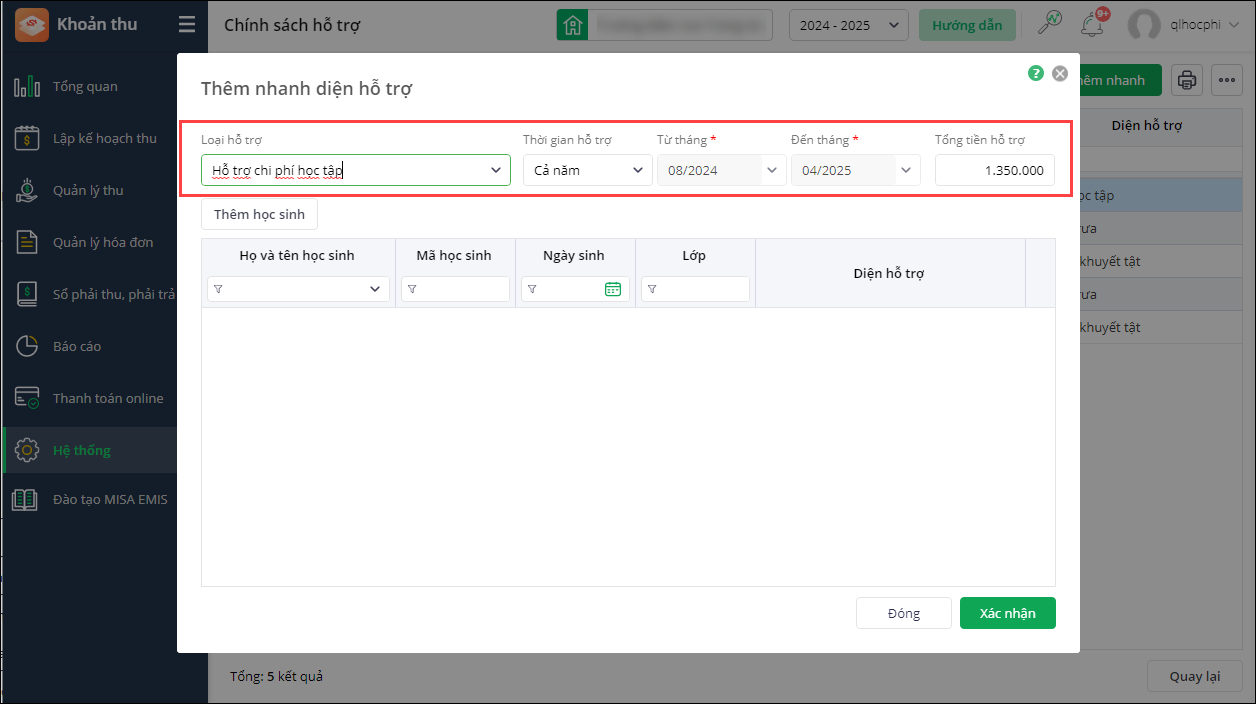Open the three-dots more options button
The image size is (1256, 704).
[1227, 80]
